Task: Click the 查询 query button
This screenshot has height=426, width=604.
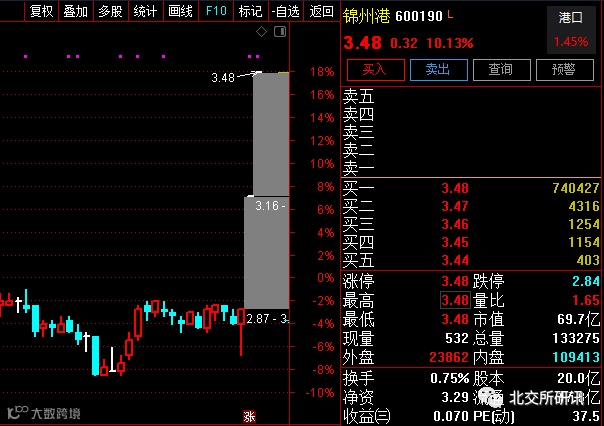Action: [502, 70]
